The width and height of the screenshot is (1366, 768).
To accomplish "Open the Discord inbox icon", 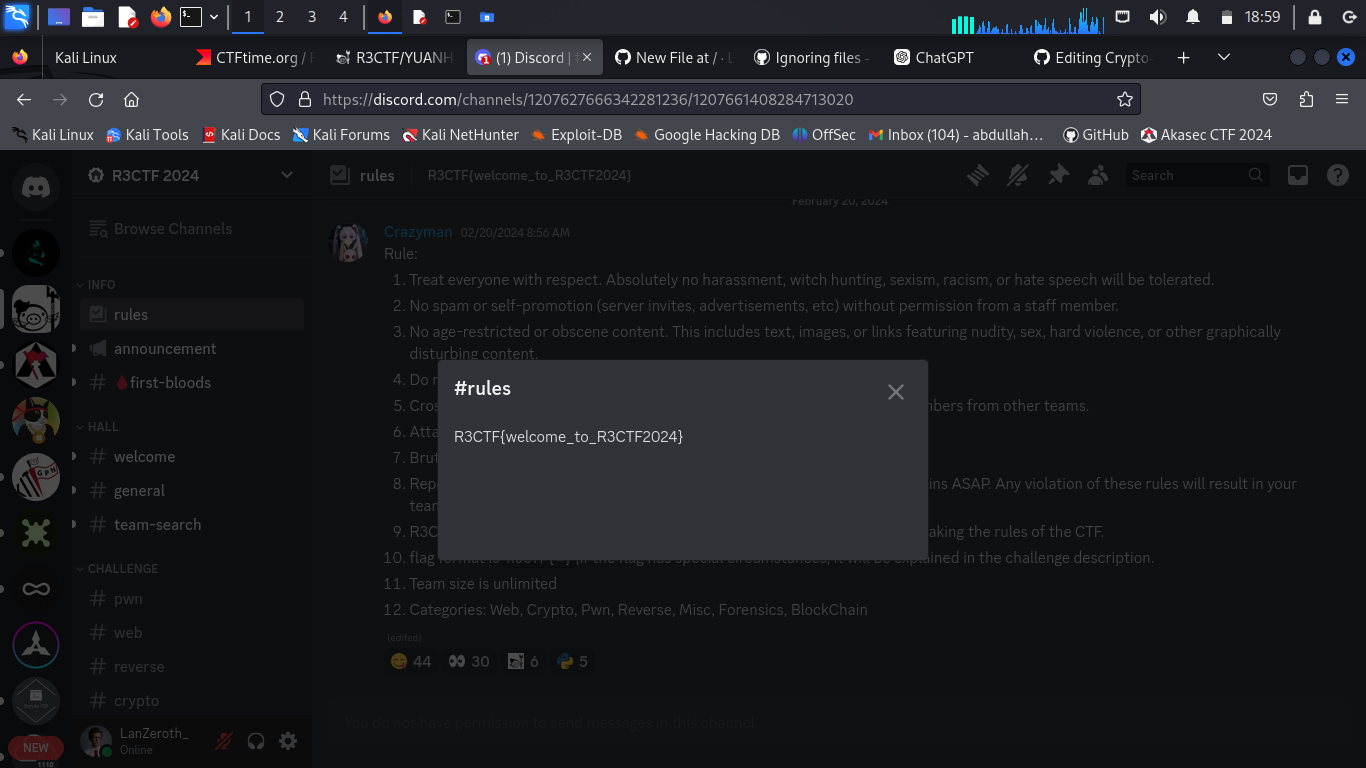I will click(1297, 175).
